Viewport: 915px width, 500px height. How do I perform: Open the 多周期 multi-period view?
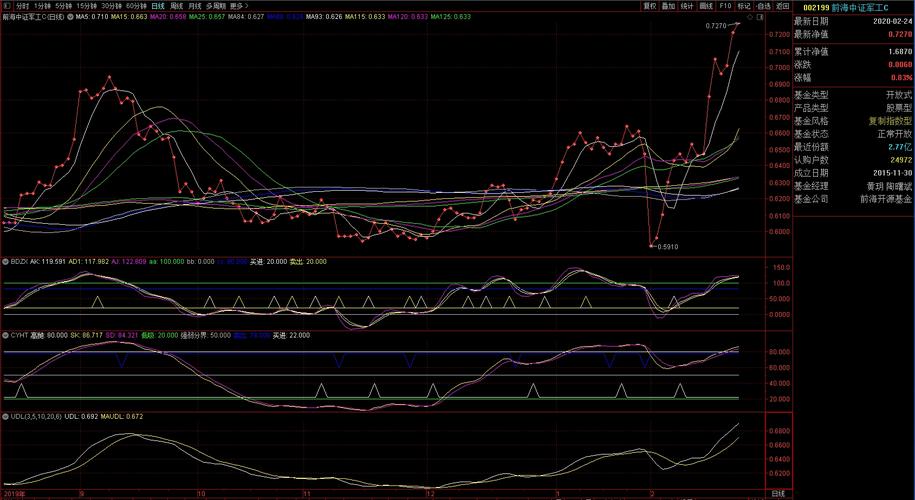[x=215, y=5]
